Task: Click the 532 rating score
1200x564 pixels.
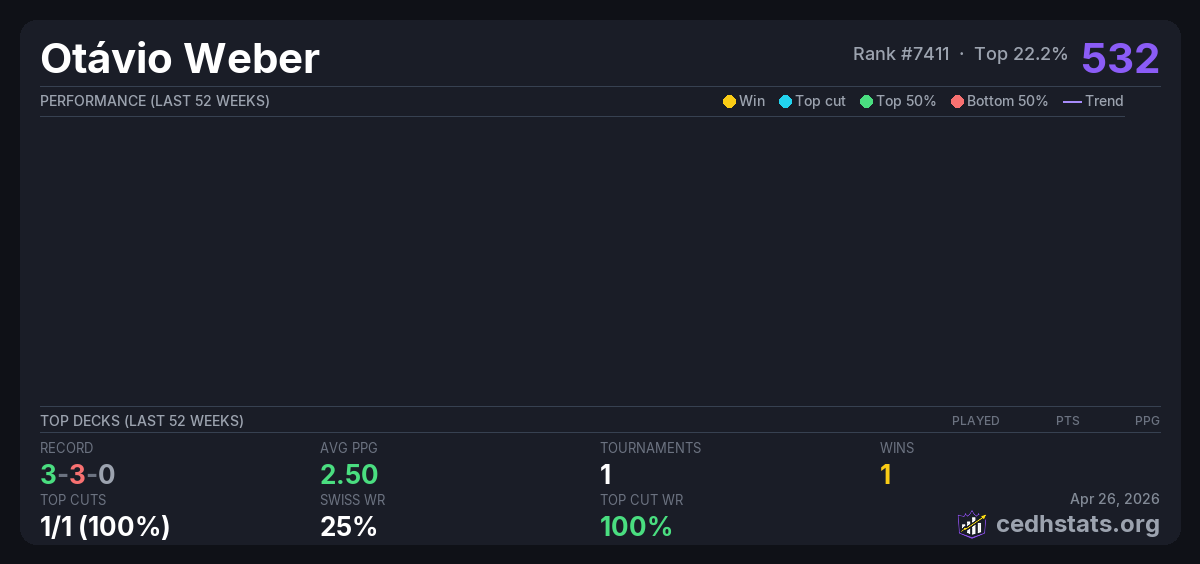Action: [x=1120, y=58]
